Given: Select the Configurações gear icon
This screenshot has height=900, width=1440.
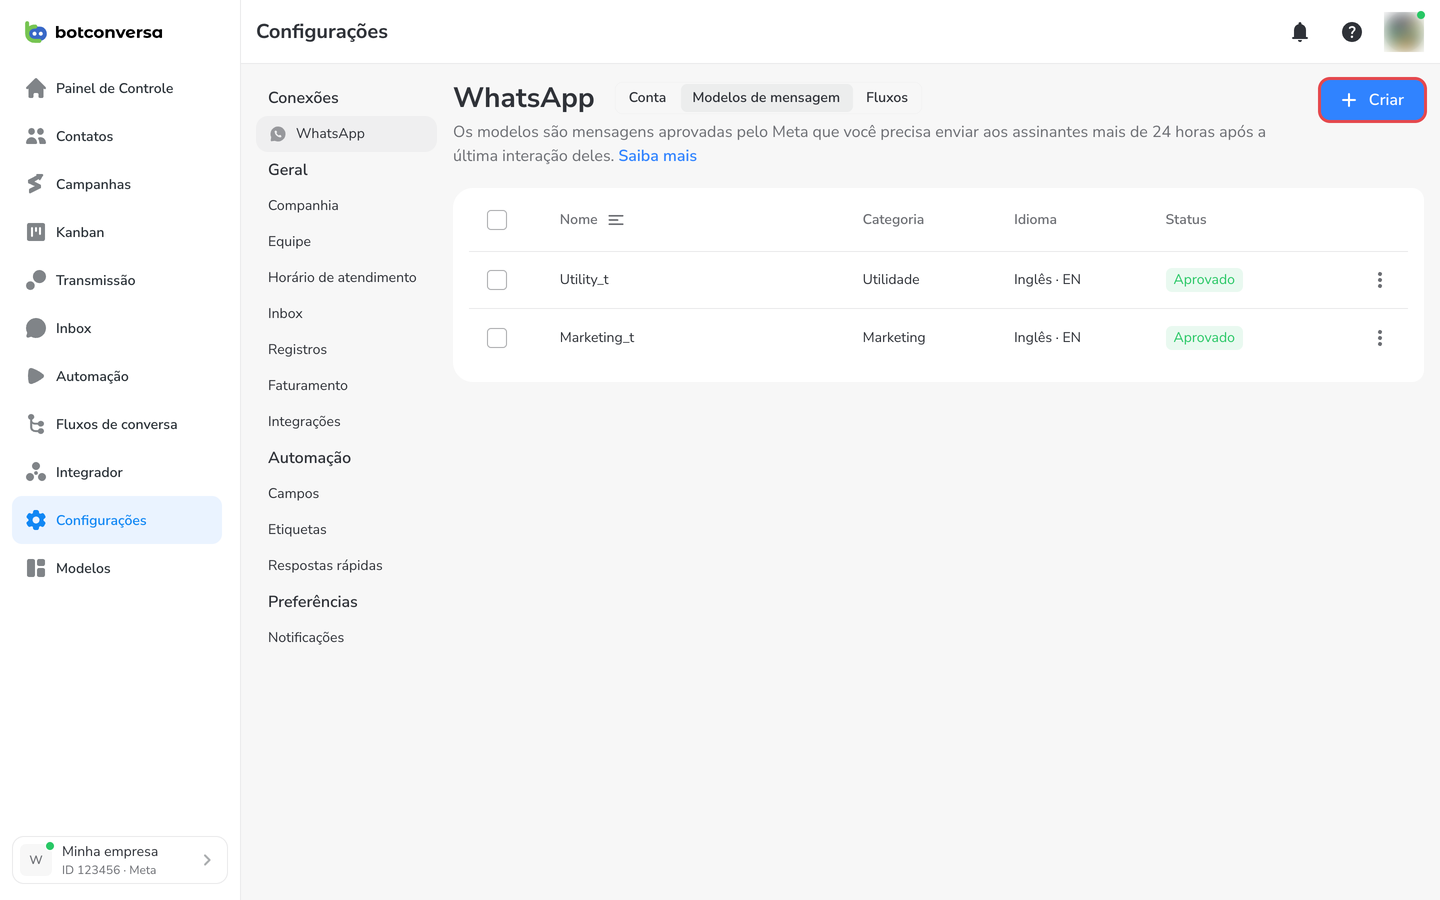Looking at the screenshot, I should point(36,520).
